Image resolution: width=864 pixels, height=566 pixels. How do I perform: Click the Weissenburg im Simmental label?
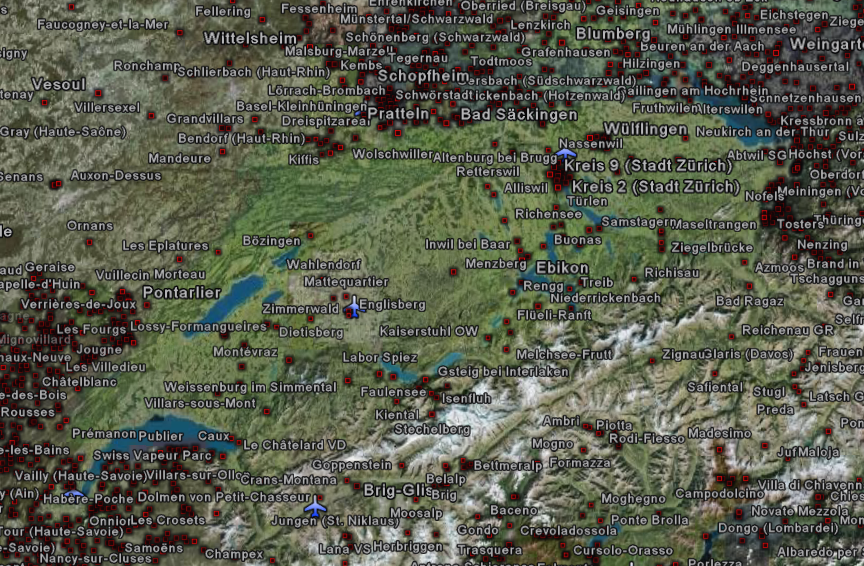coord(250,387)
